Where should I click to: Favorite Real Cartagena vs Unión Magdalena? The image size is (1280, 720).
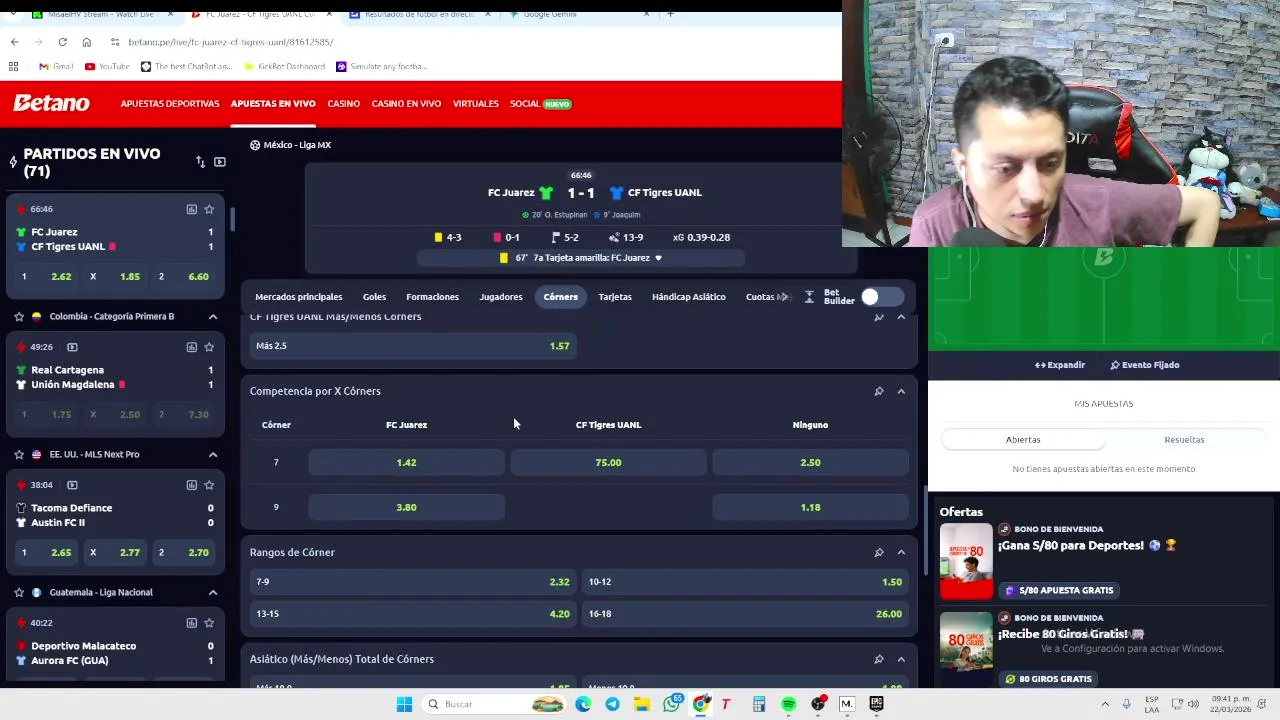click(x=209, y=347)
